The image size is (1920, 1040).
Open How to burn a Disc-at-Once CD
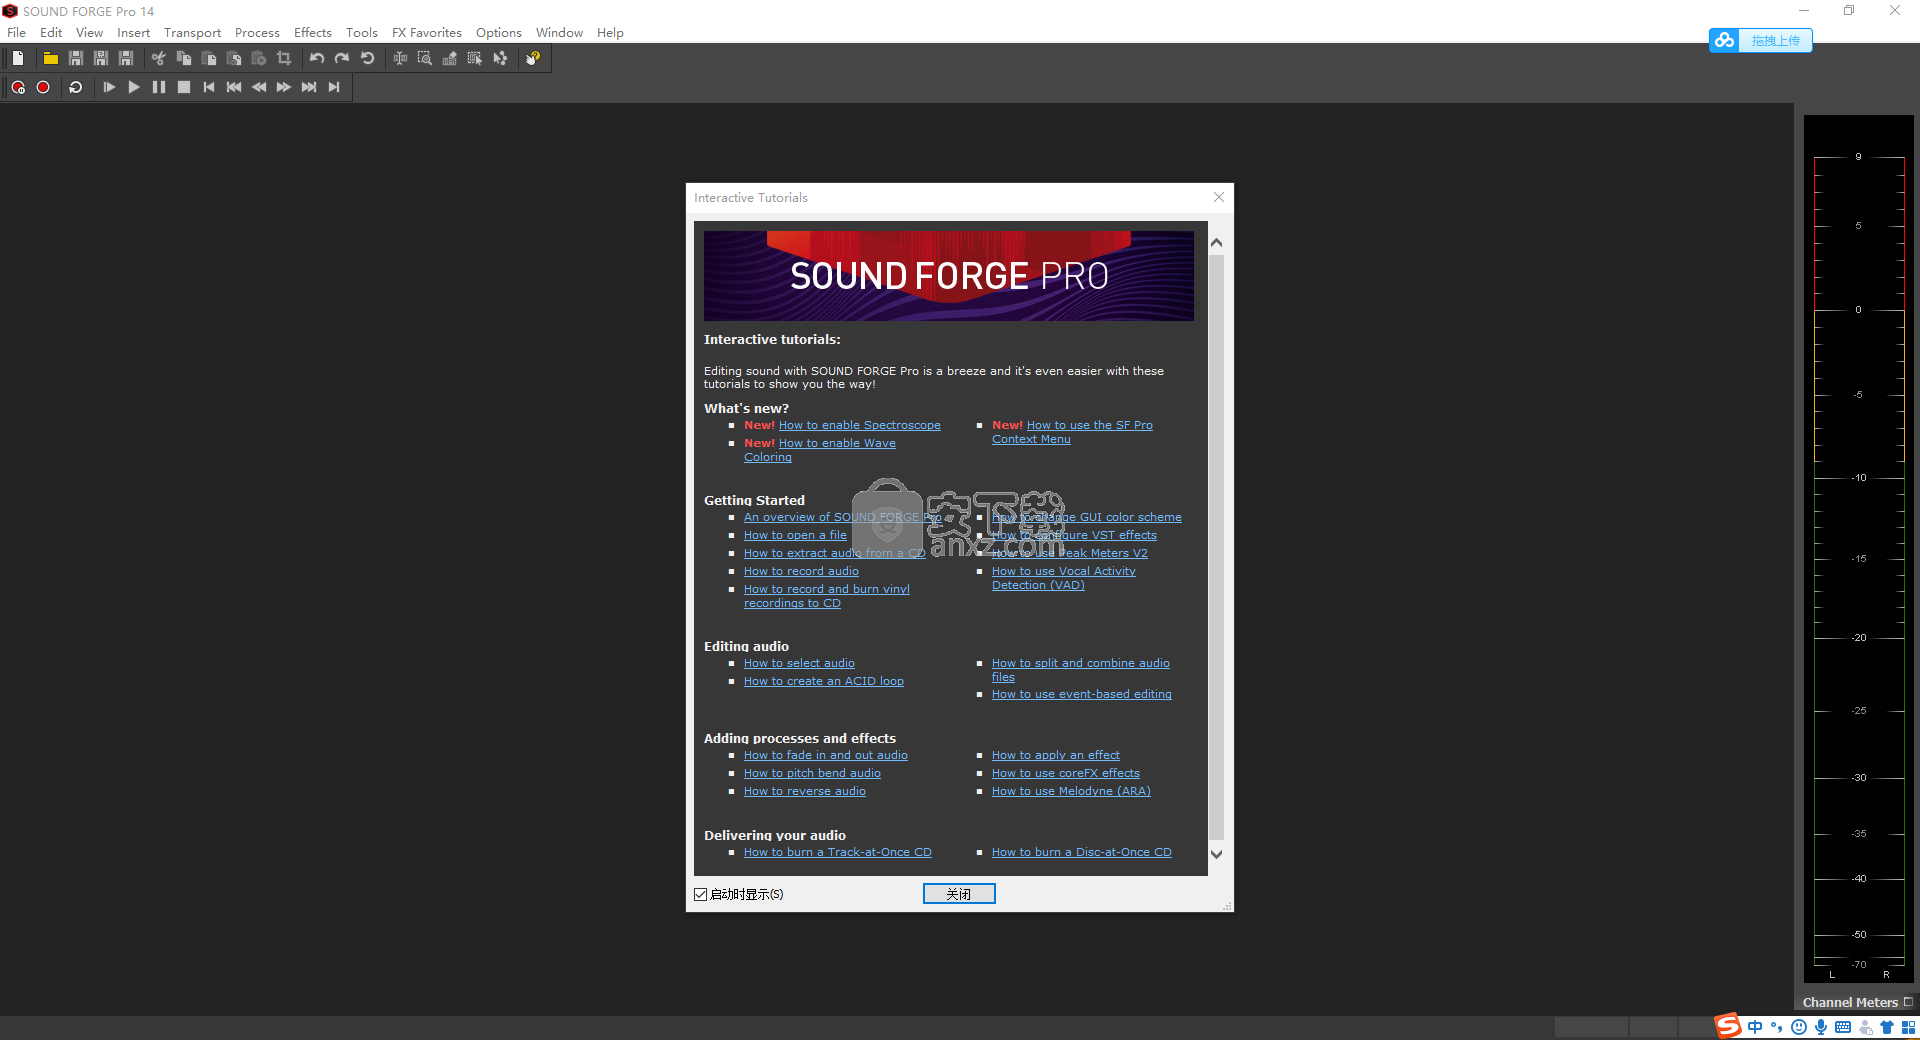(1082, 852)
